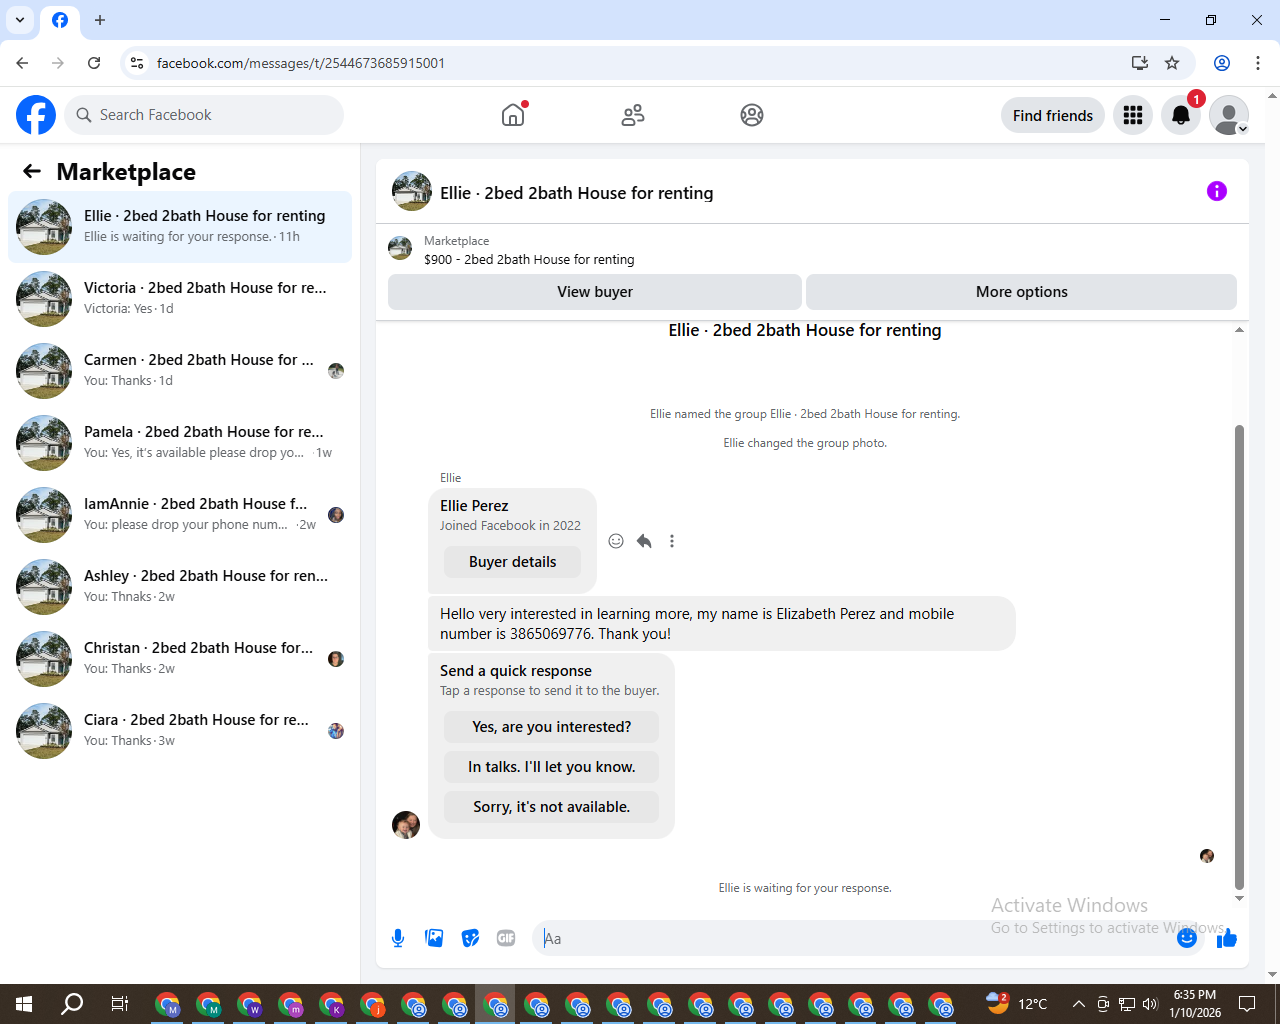Click the Facebook logo icon

(36, 115)
